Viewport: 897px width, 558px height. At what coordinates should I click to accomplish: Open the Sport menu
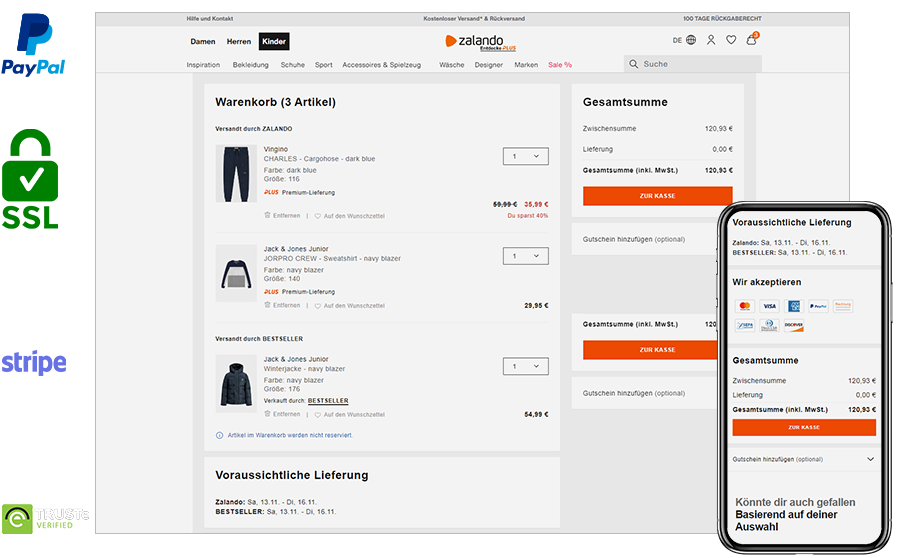[324, 65]
